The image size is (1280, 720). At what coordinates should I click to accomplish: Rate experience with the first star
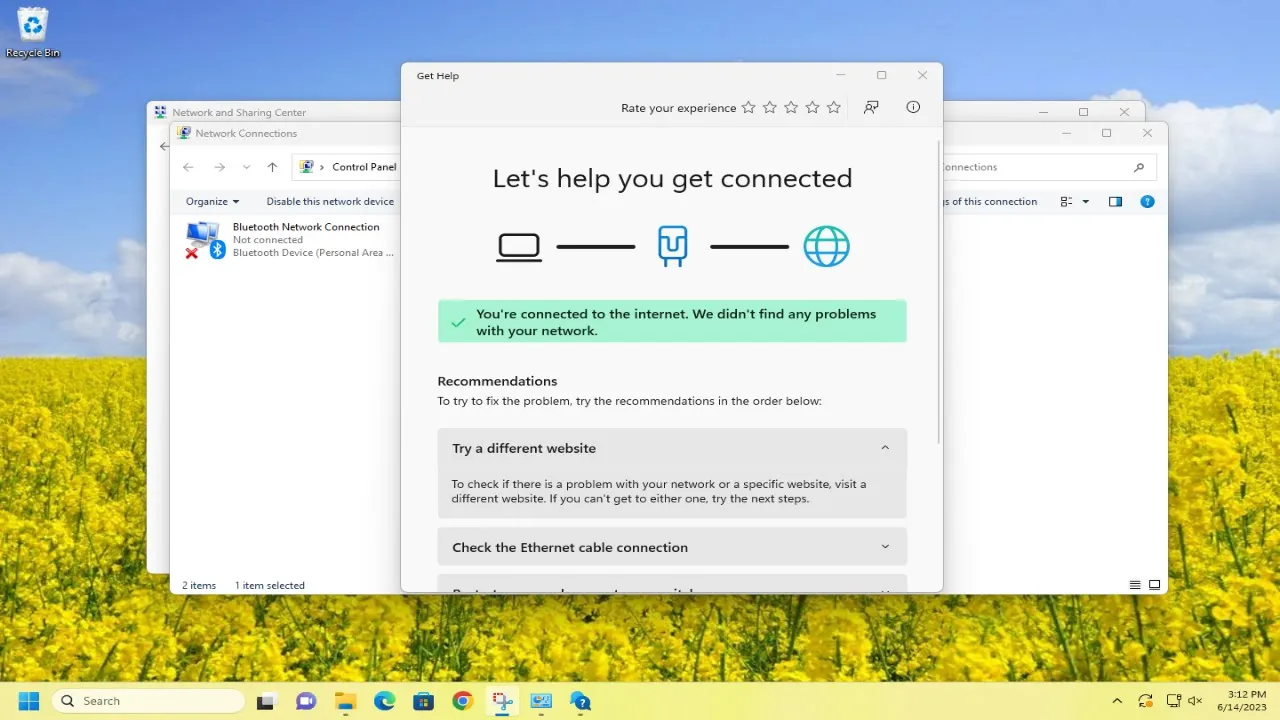tap(748, 107)
